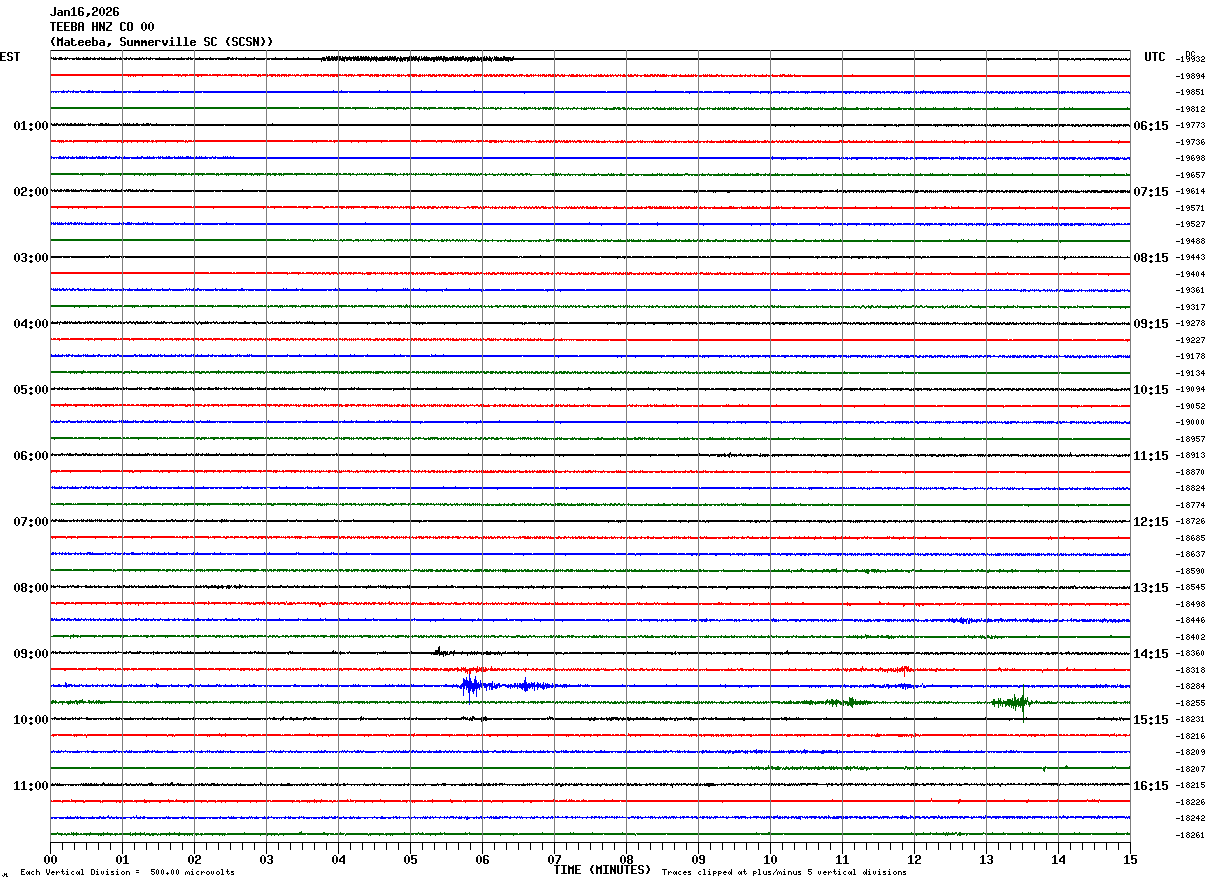Click the 04:00 EST row label
1210x886 pixels.
pyautogui.click(x=31, y=324)
